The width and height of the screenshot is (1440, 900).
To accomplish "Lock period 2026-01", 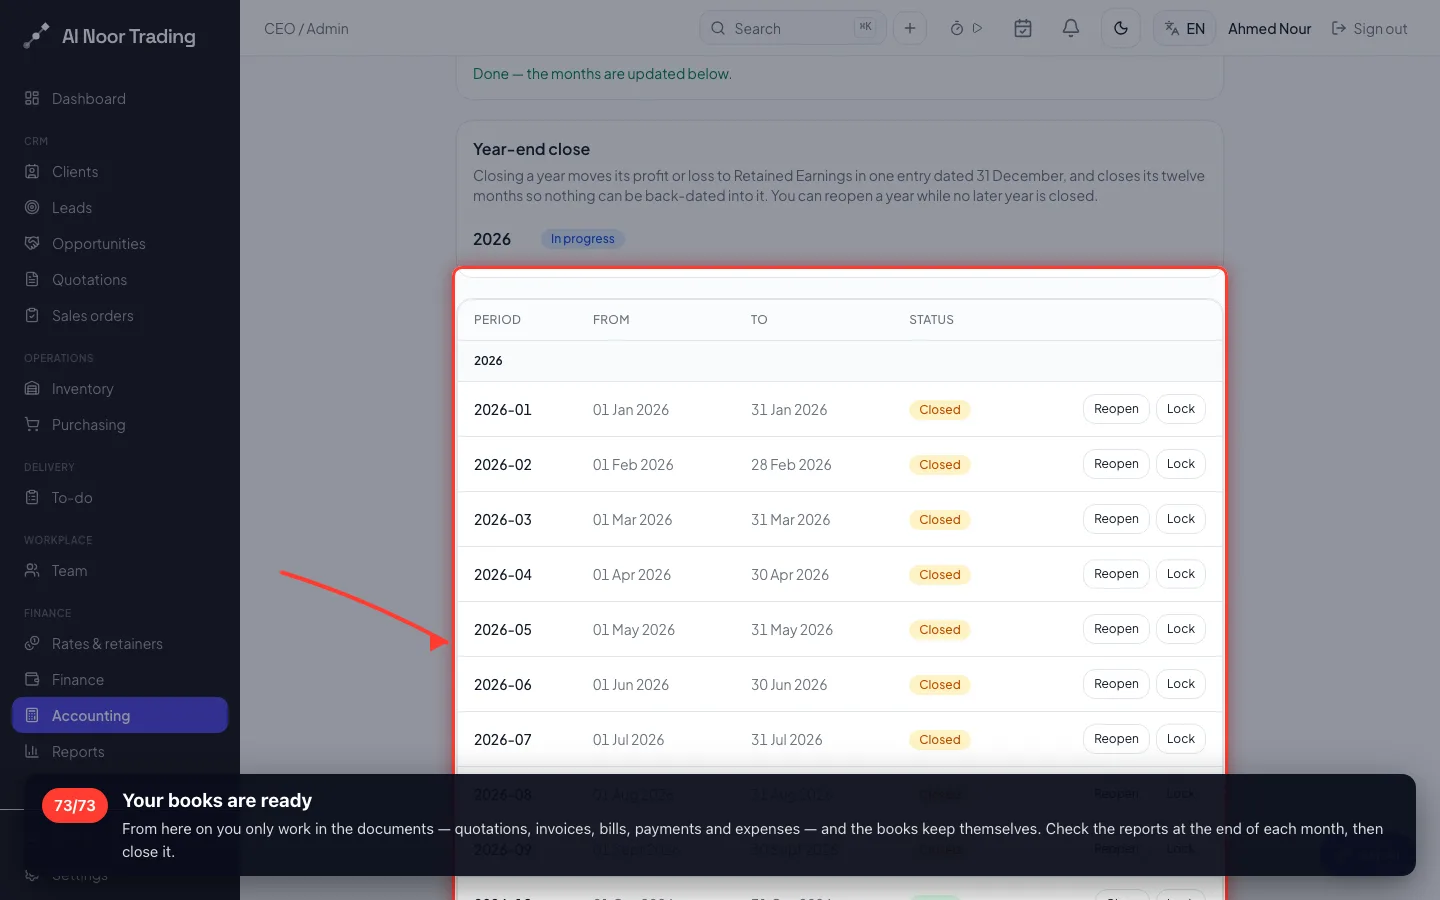I will click(x=1181, y=409).
